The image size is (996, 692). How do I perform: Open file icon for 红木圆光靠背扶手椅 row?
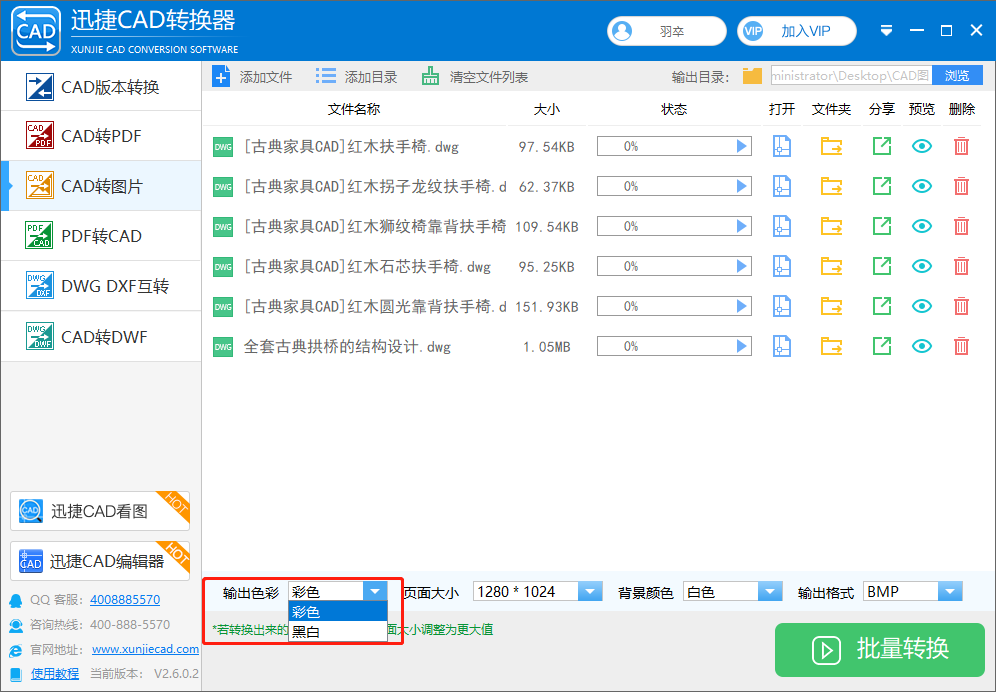coord(781,306)
